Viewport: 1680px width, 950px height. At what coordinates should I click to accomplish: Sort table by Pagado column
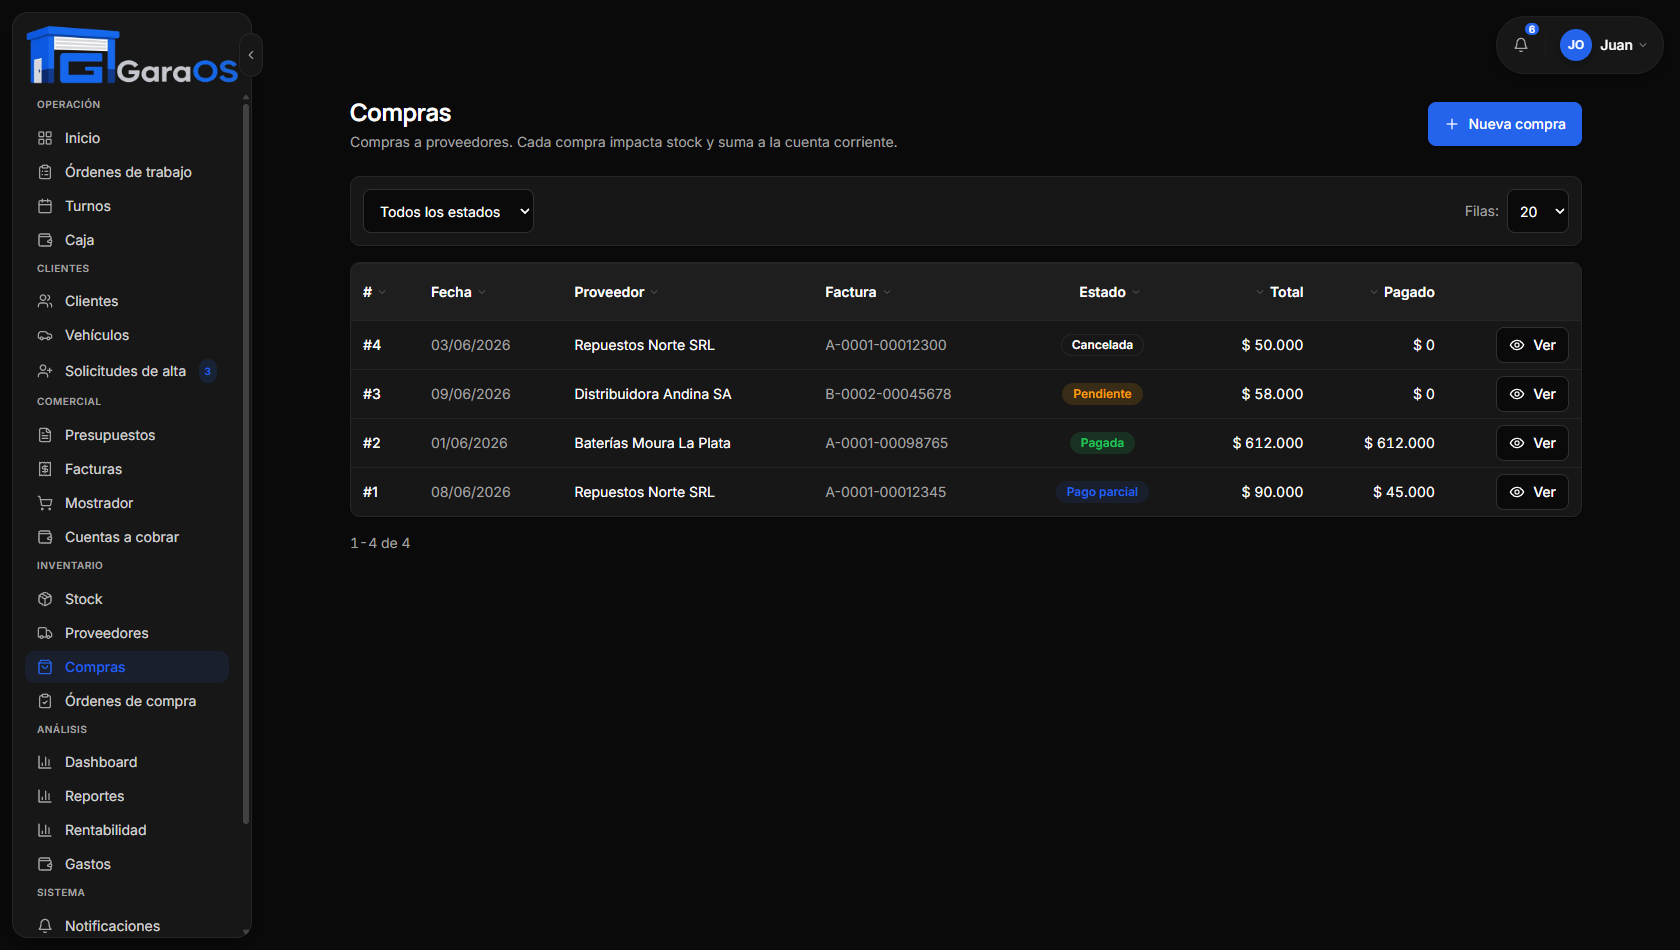coord(1402,292)
